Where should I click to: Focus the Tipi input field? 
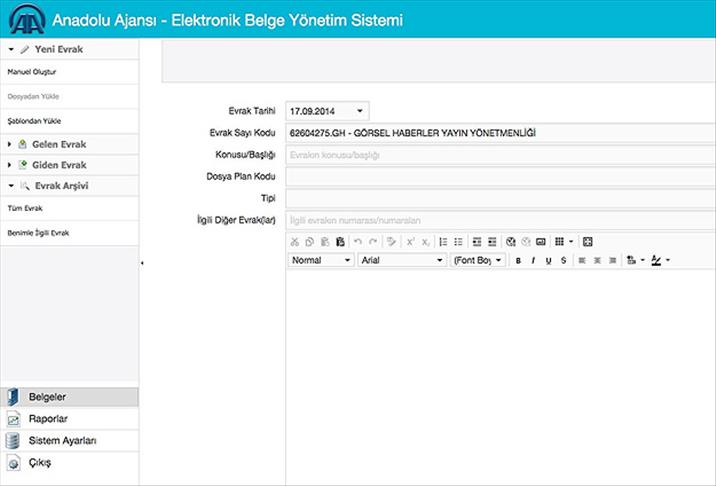pyautogui.click(x=500, y=198)
